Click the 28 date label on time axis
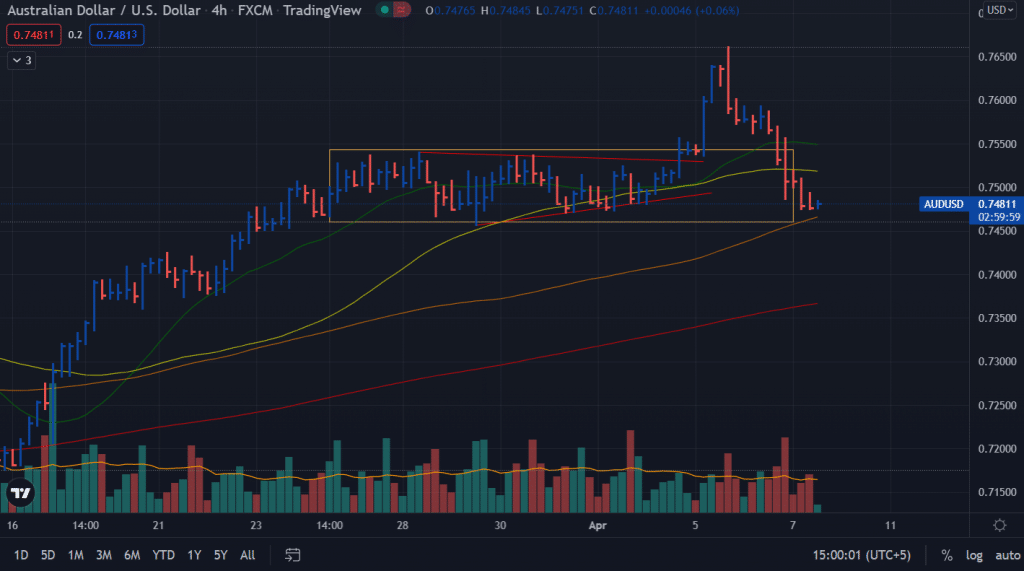 click(402, 525)
